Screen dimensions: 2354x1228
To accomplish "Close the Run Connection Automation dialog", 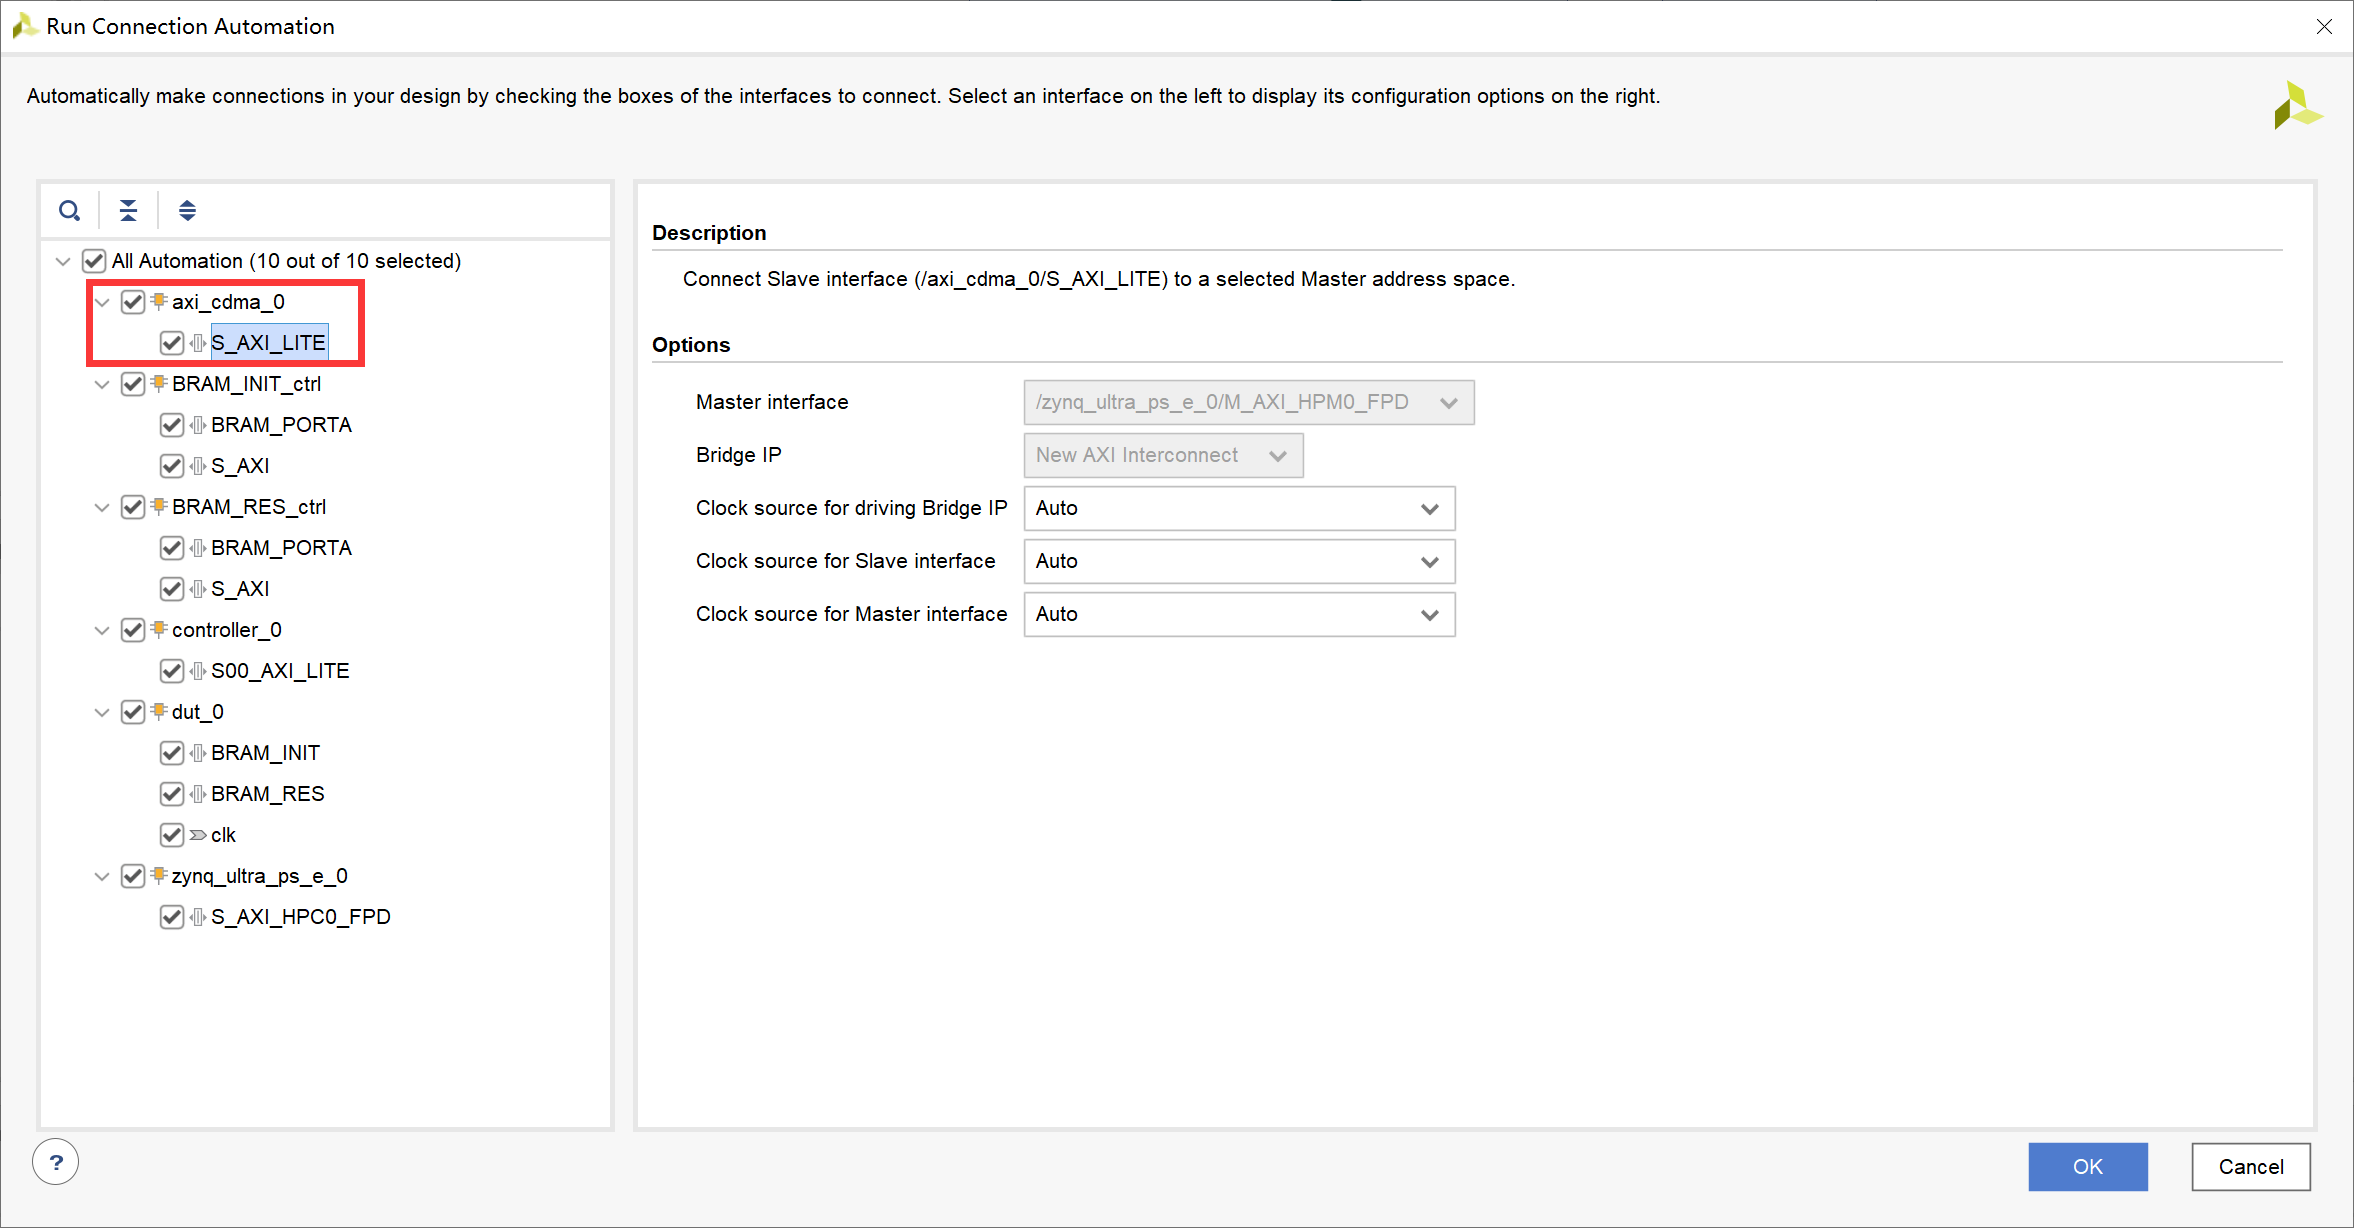I will 2324,27.
